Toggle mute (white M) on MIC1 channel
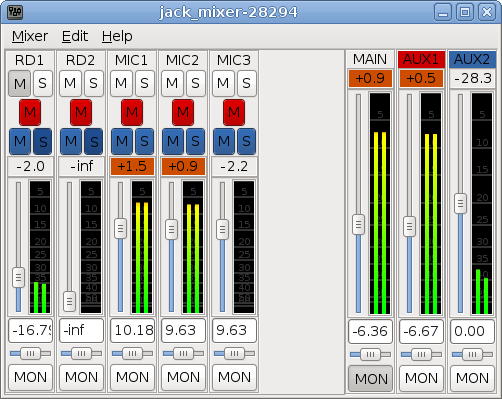 point(121,83)
